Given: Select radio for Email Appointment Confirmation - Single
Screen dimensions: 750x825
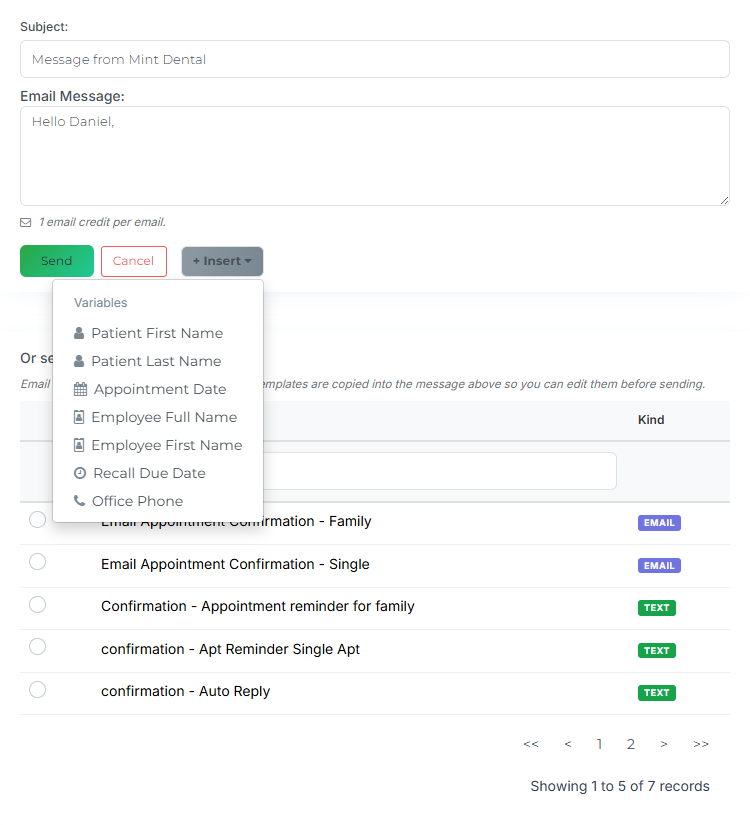Looking at the screenshot, I should pos(37,562).
